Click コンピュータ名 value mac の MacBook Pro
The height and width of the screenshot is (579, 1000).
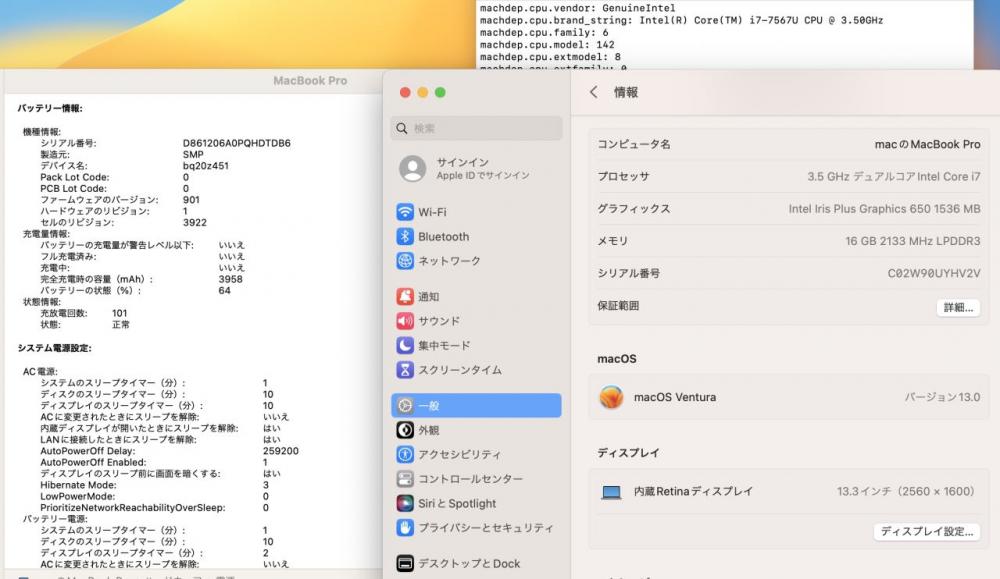point(927,144)
